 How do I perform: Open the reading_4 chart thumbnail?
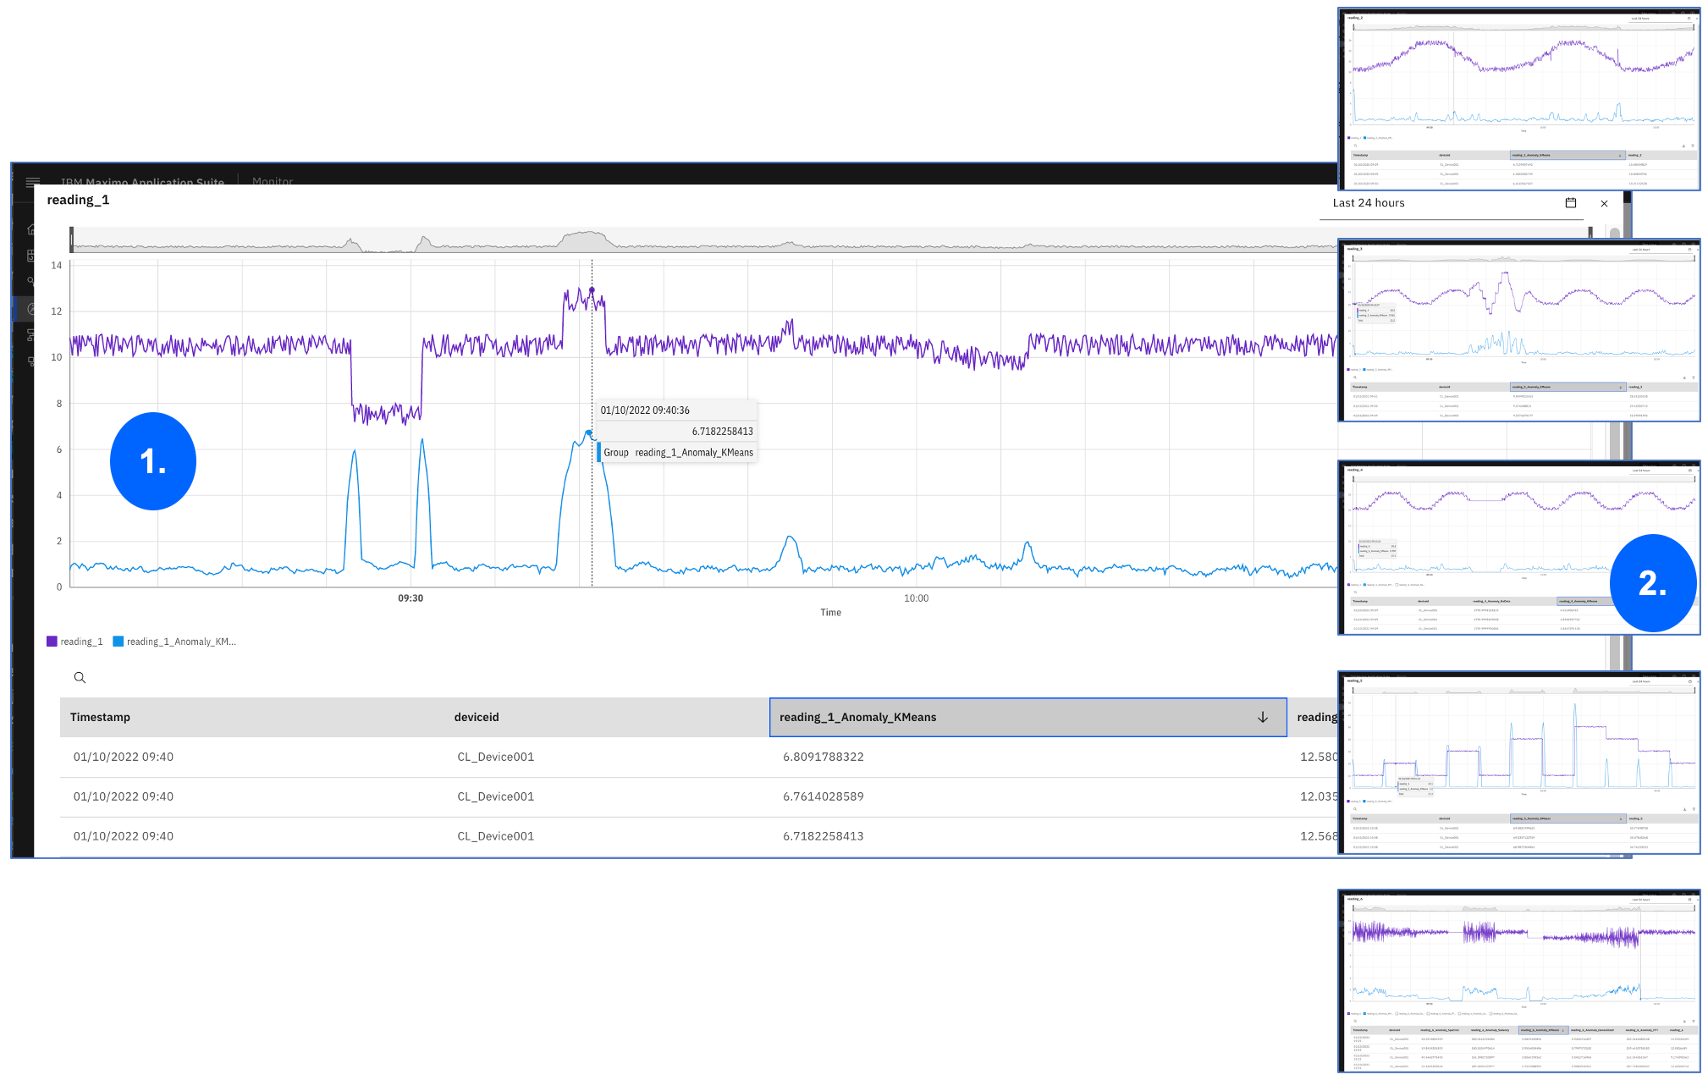point(1518,548)
